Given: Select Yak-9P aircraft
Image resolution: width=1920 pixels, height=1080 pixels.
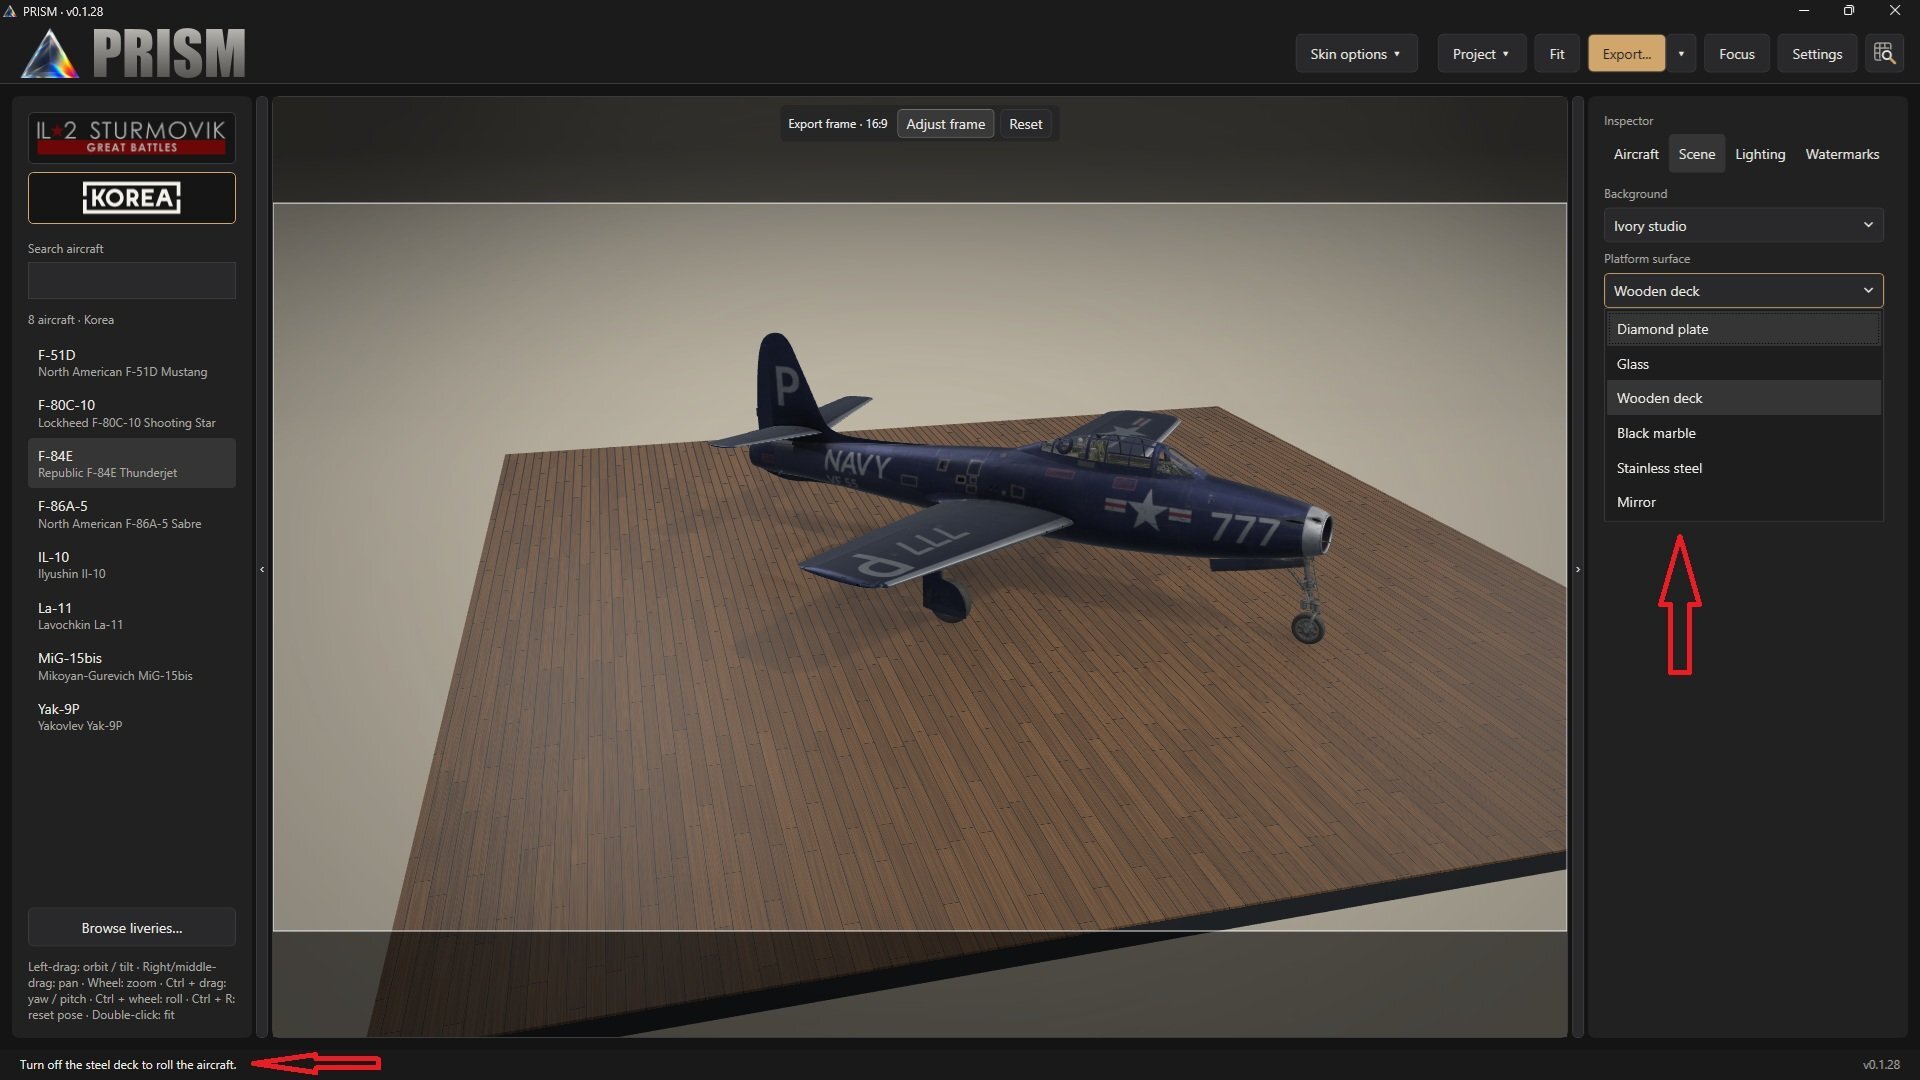Looking at the screenshot, I should 132,717.
